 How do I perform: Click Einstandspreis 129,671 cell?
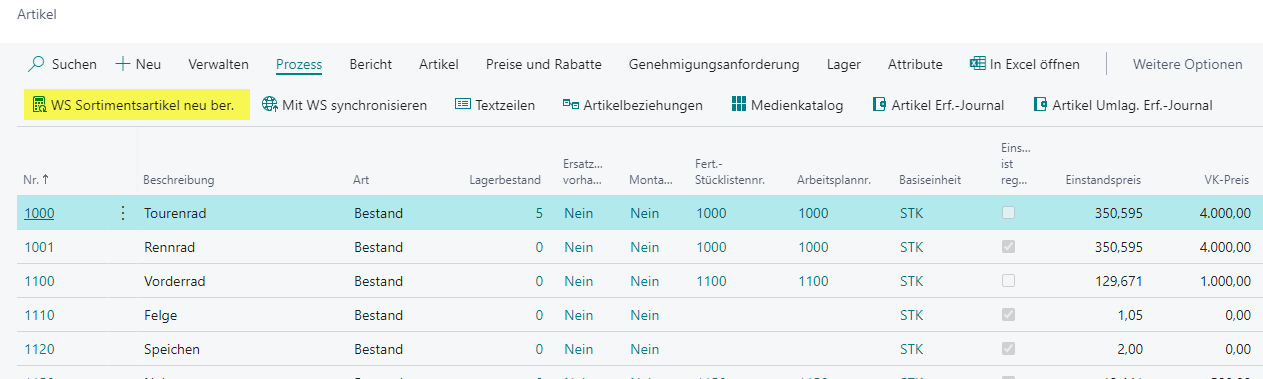click(1119, 281)
